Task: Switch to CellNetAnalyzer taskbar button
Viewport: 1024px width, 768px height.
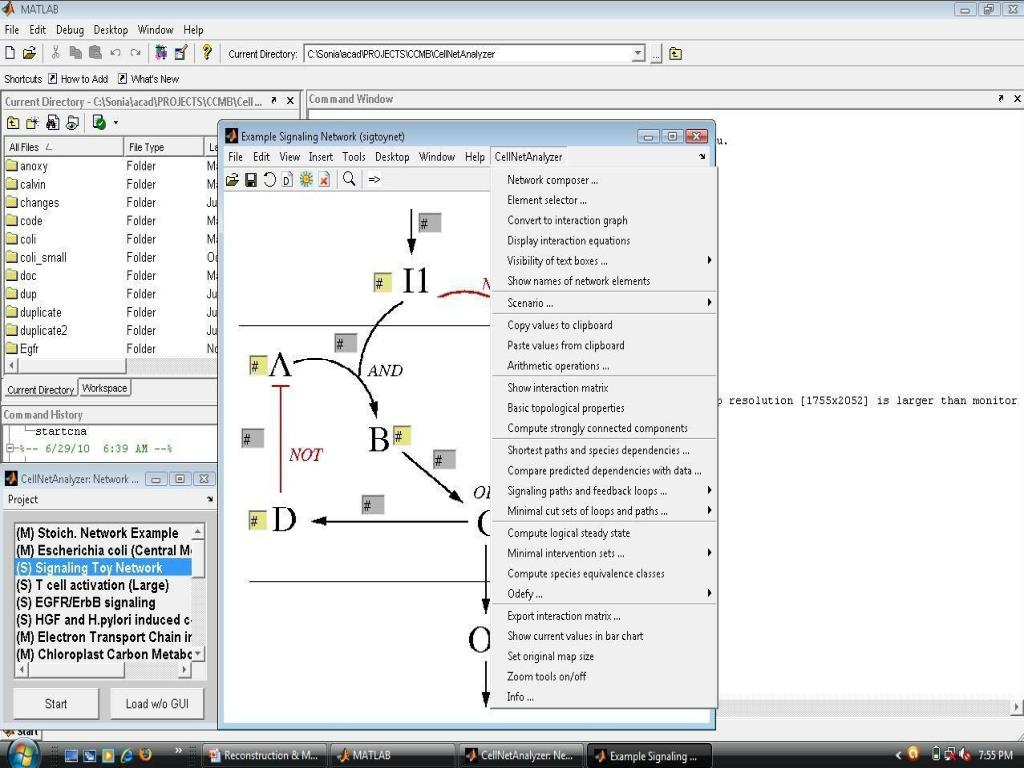Action: 520,756
